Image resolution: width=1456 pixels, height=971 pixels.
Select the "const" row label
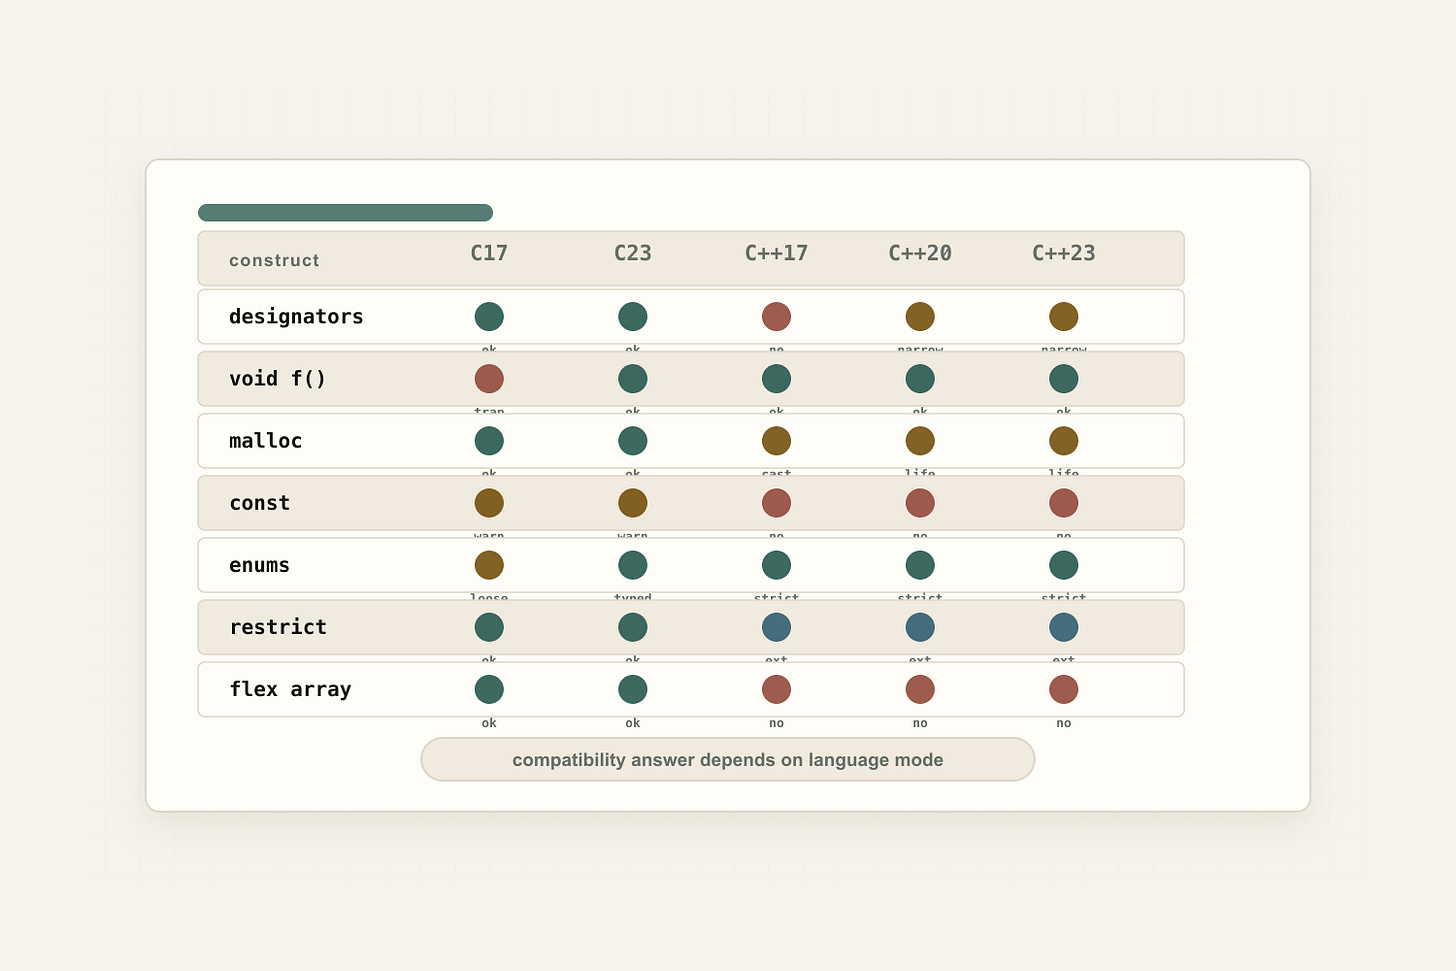259,503
